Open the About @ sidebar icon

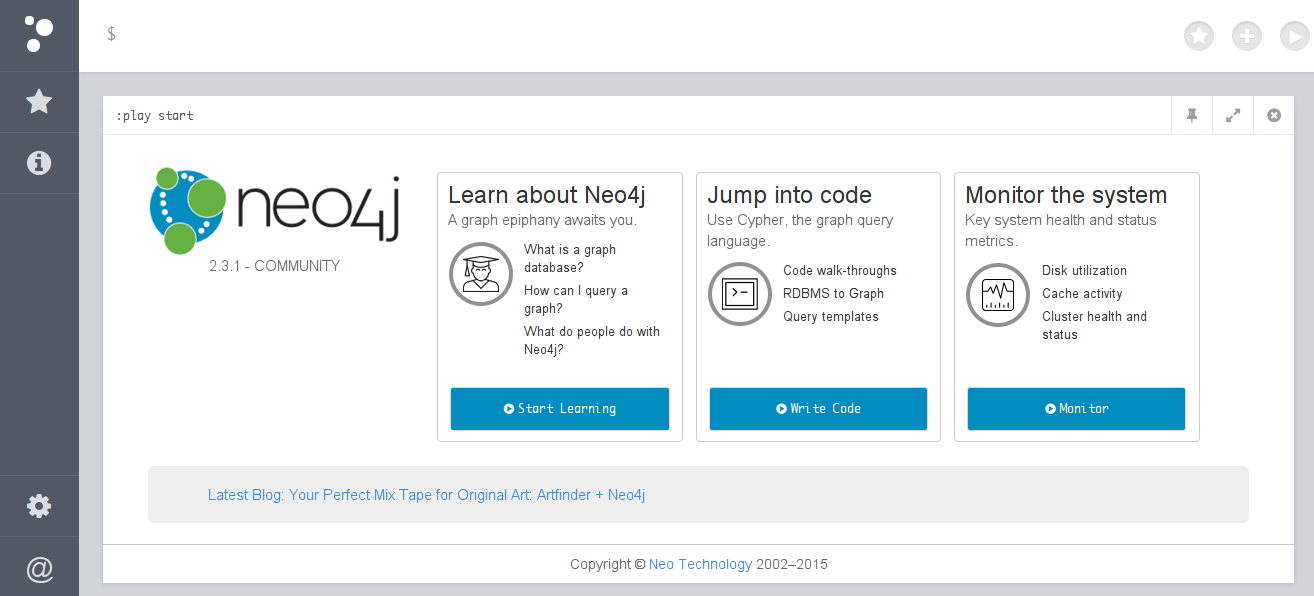coord(39,568)
